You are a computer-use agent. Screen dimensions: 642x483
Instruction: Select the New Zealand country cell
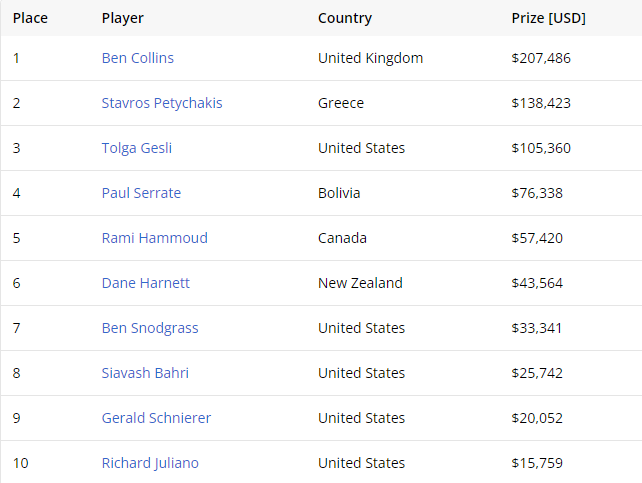pyautogui.click(x=360, y=283)
